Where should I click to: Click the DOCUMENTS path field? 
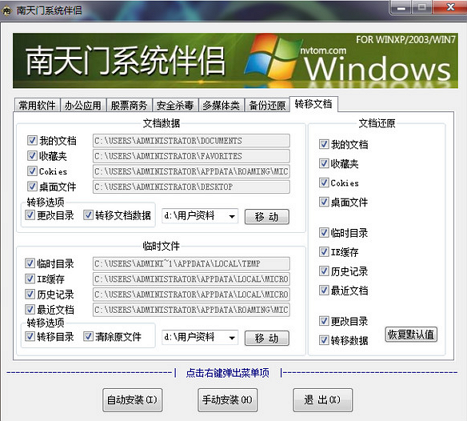[191, 141]
